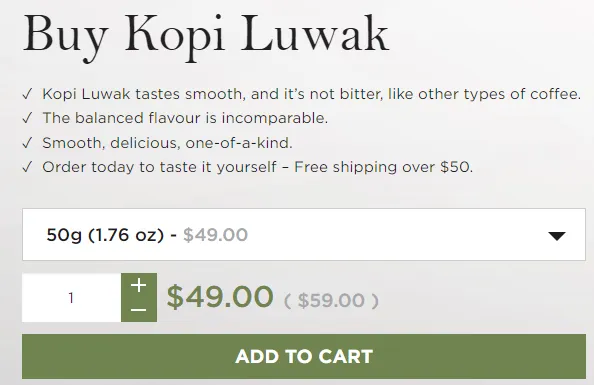This screenshot has height=385, width=594.
Task: Click the large green $49.00 price
Action: pos(220,297)
